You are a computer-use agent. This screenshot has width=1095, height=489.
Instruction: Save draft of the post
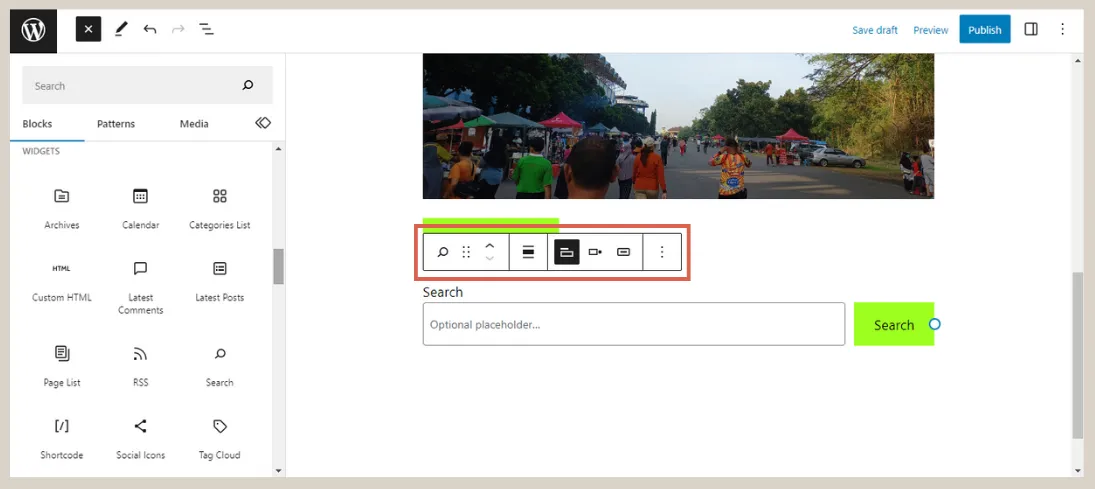pos(875,30)
